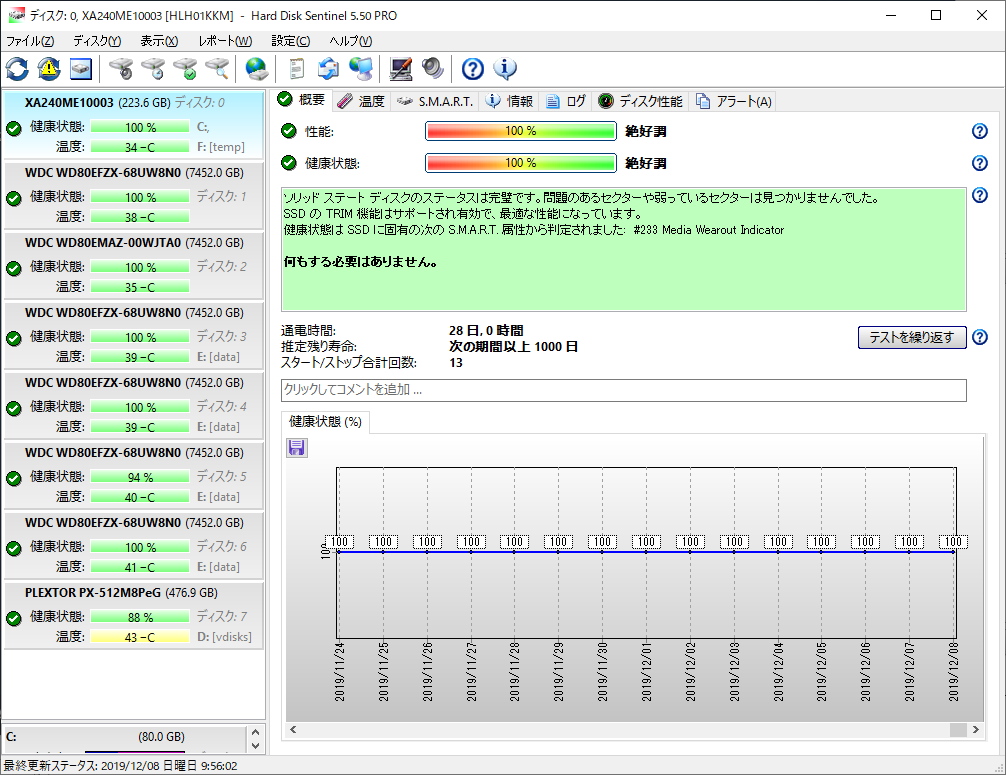Image resolution: width=1006 pixels, height=775 pixels.
Task: Select the WDC WD80EFZX disk labeled ディスク: 5
Action: click(x=134, y=475)
